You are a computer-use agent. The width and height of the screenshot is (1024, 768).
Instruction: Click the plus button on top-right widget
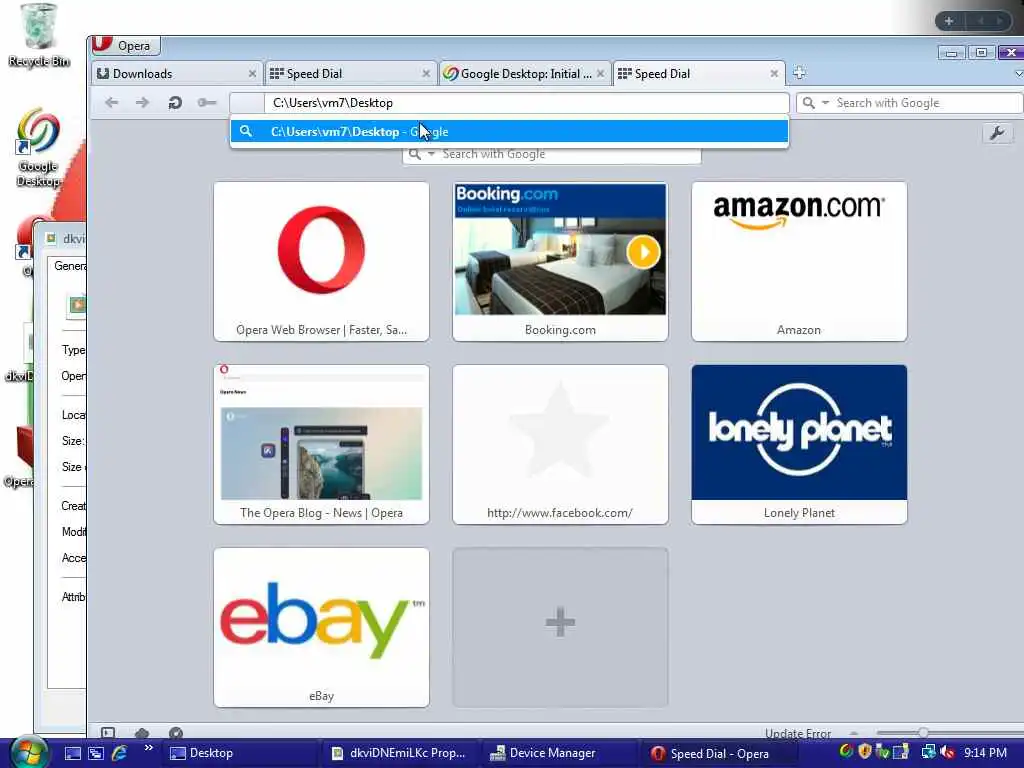click(x=949, y=21)
